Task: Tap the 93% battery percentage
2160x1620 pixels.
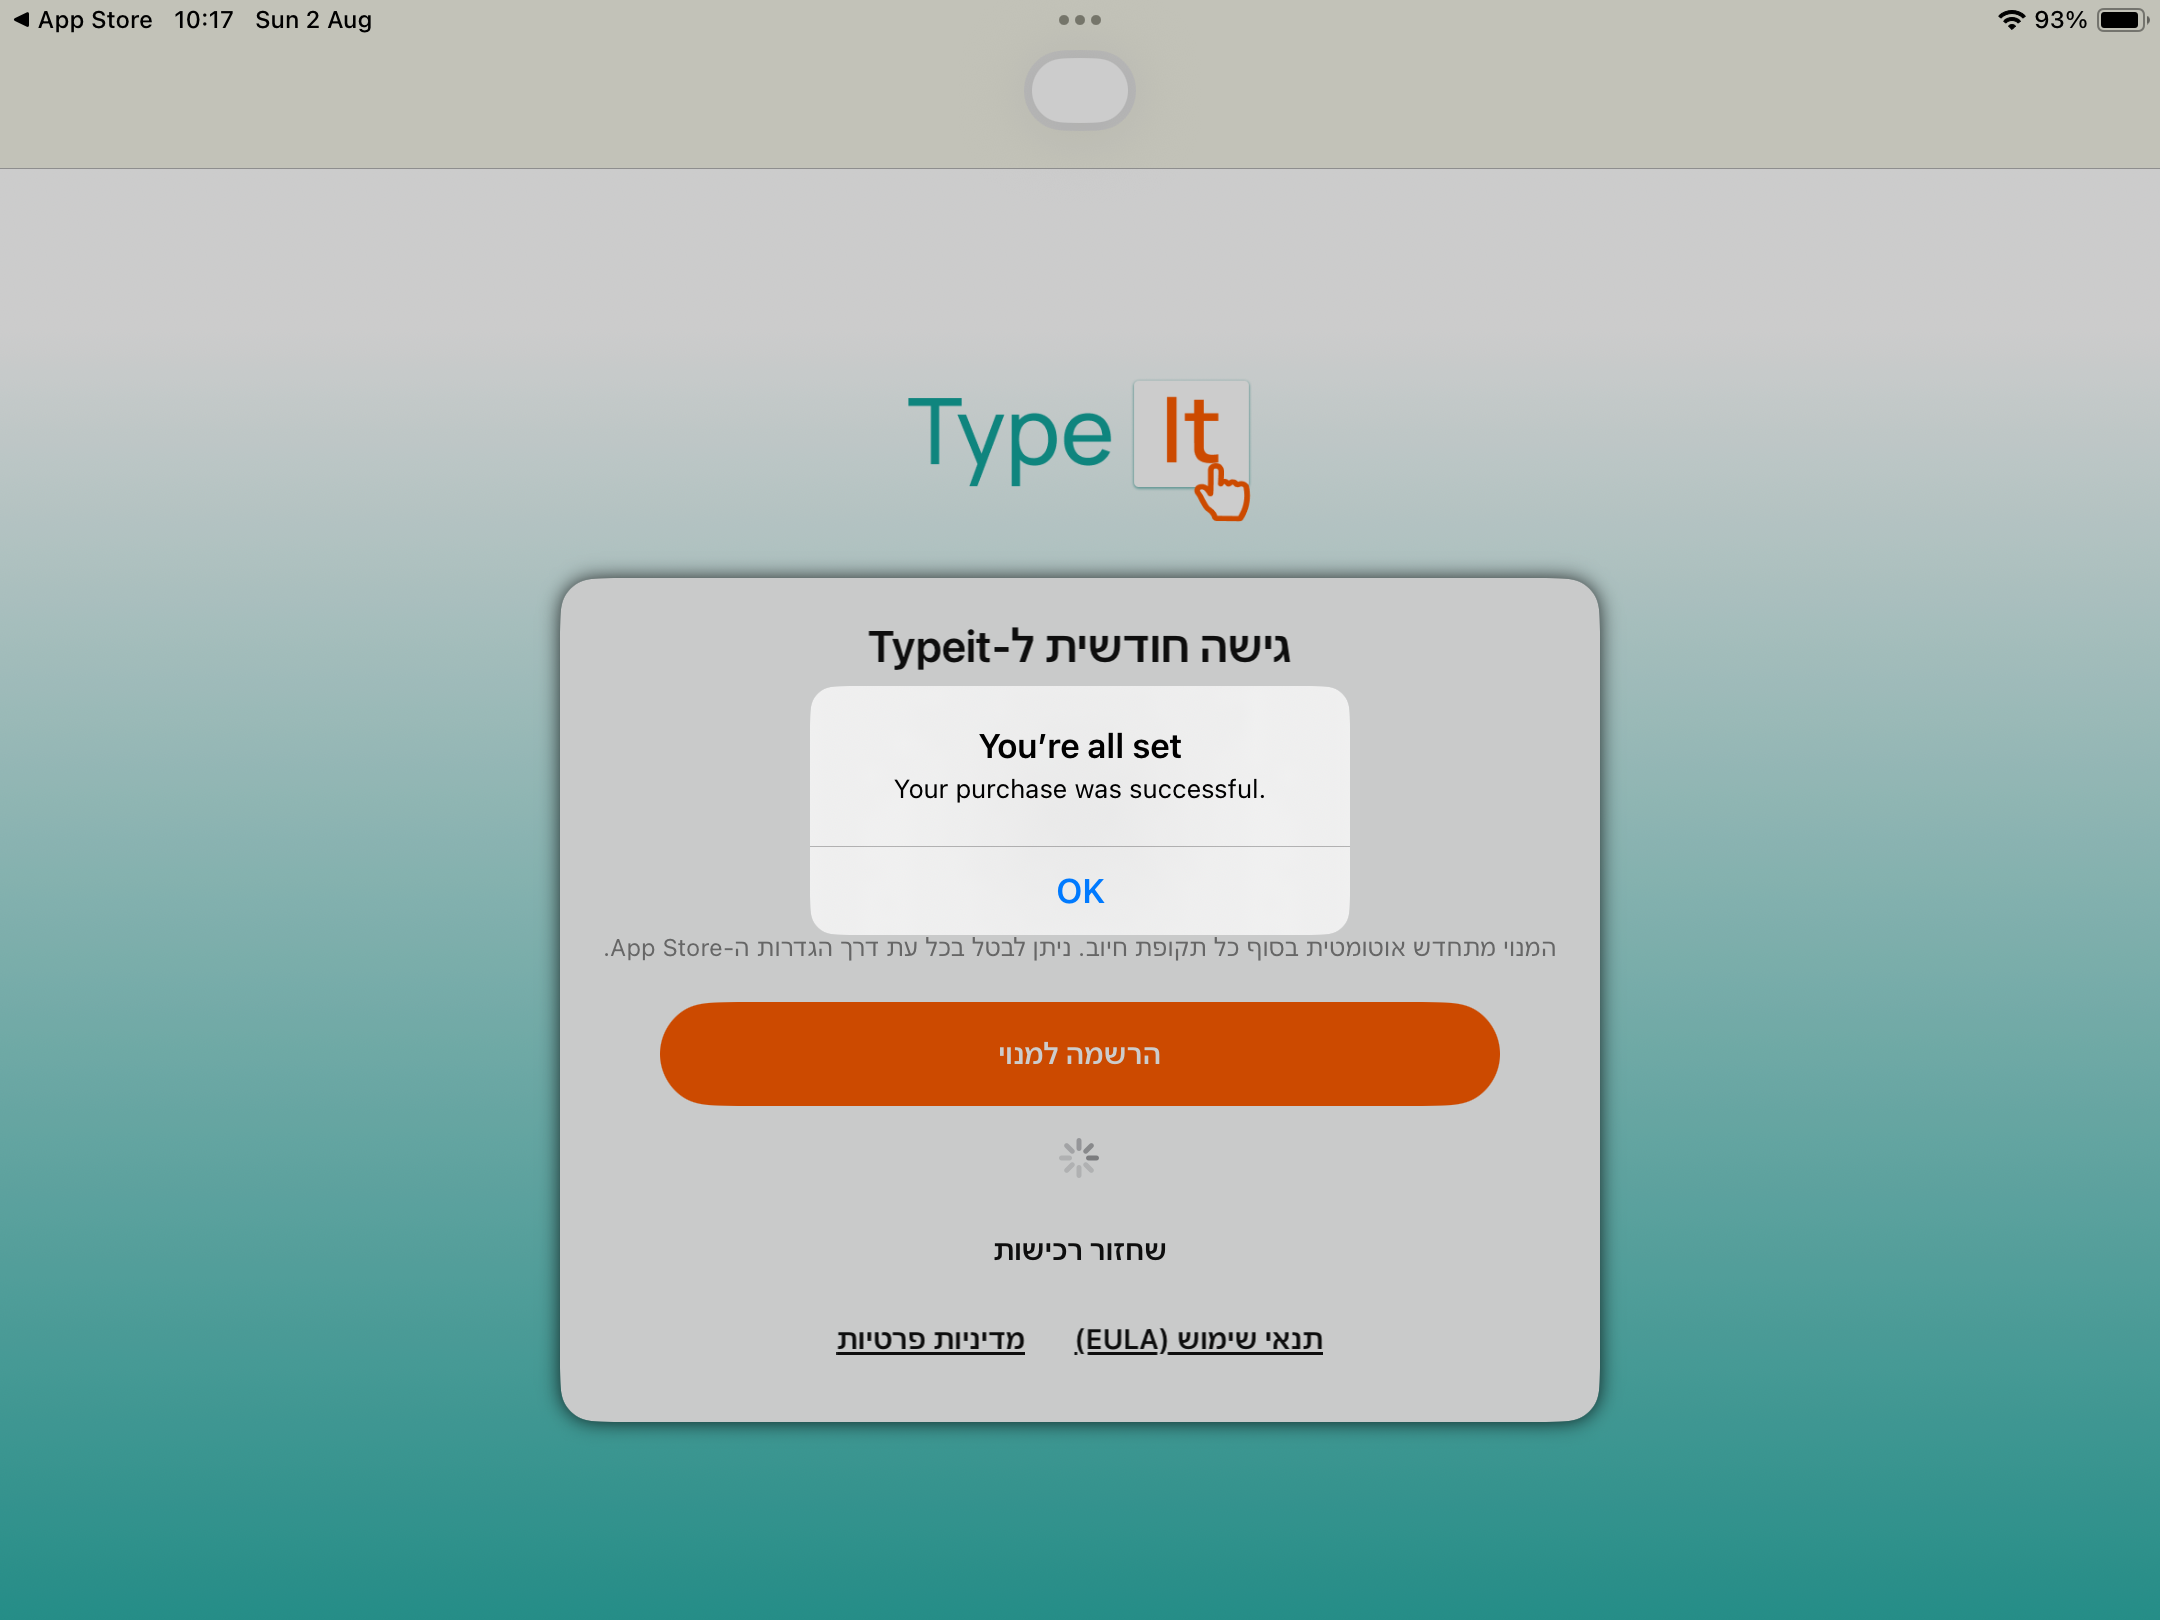Action: click(x=2061, y=20)
